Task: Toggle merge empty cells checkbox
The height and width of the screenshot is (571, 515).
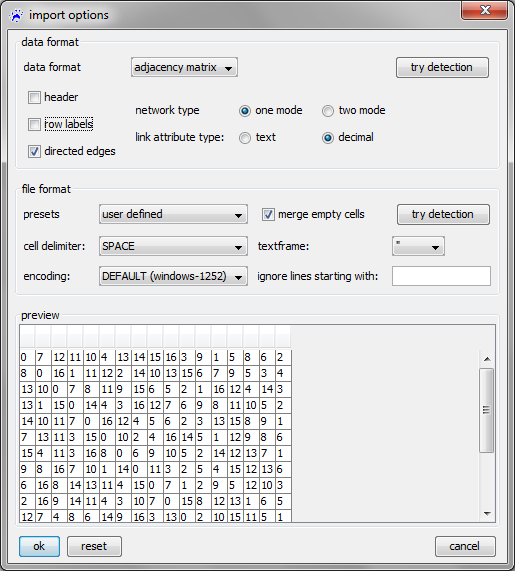Action: 268,214
